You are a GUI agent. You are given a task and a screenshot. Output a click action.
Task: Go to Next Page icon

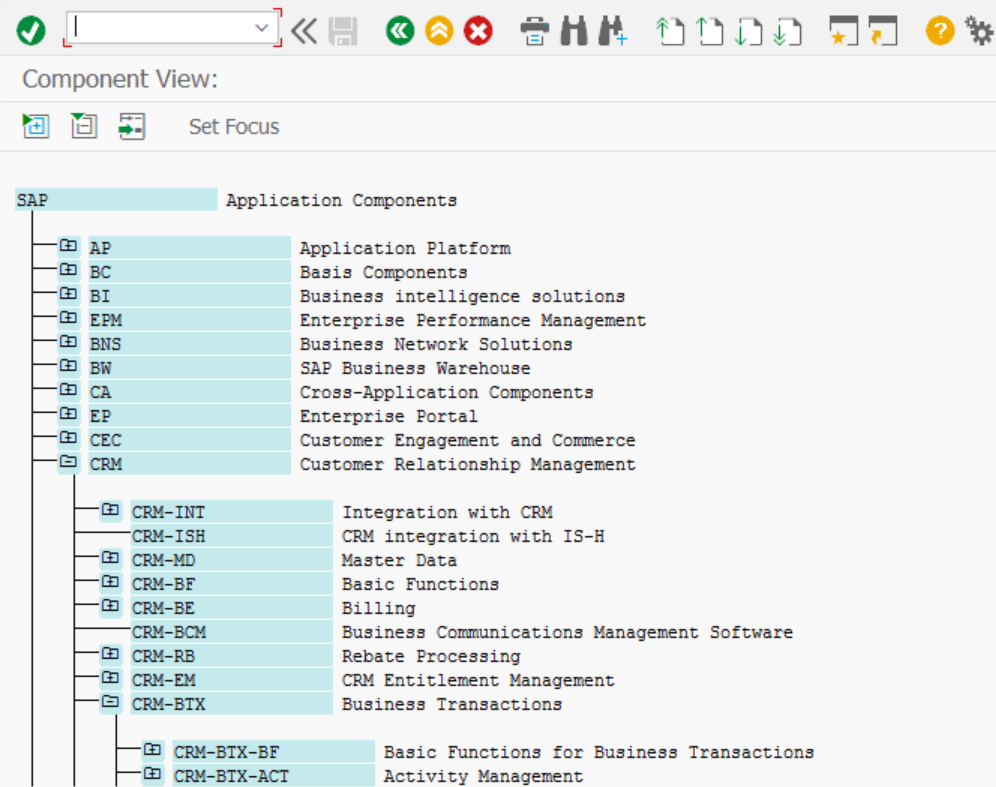[748, 31]
